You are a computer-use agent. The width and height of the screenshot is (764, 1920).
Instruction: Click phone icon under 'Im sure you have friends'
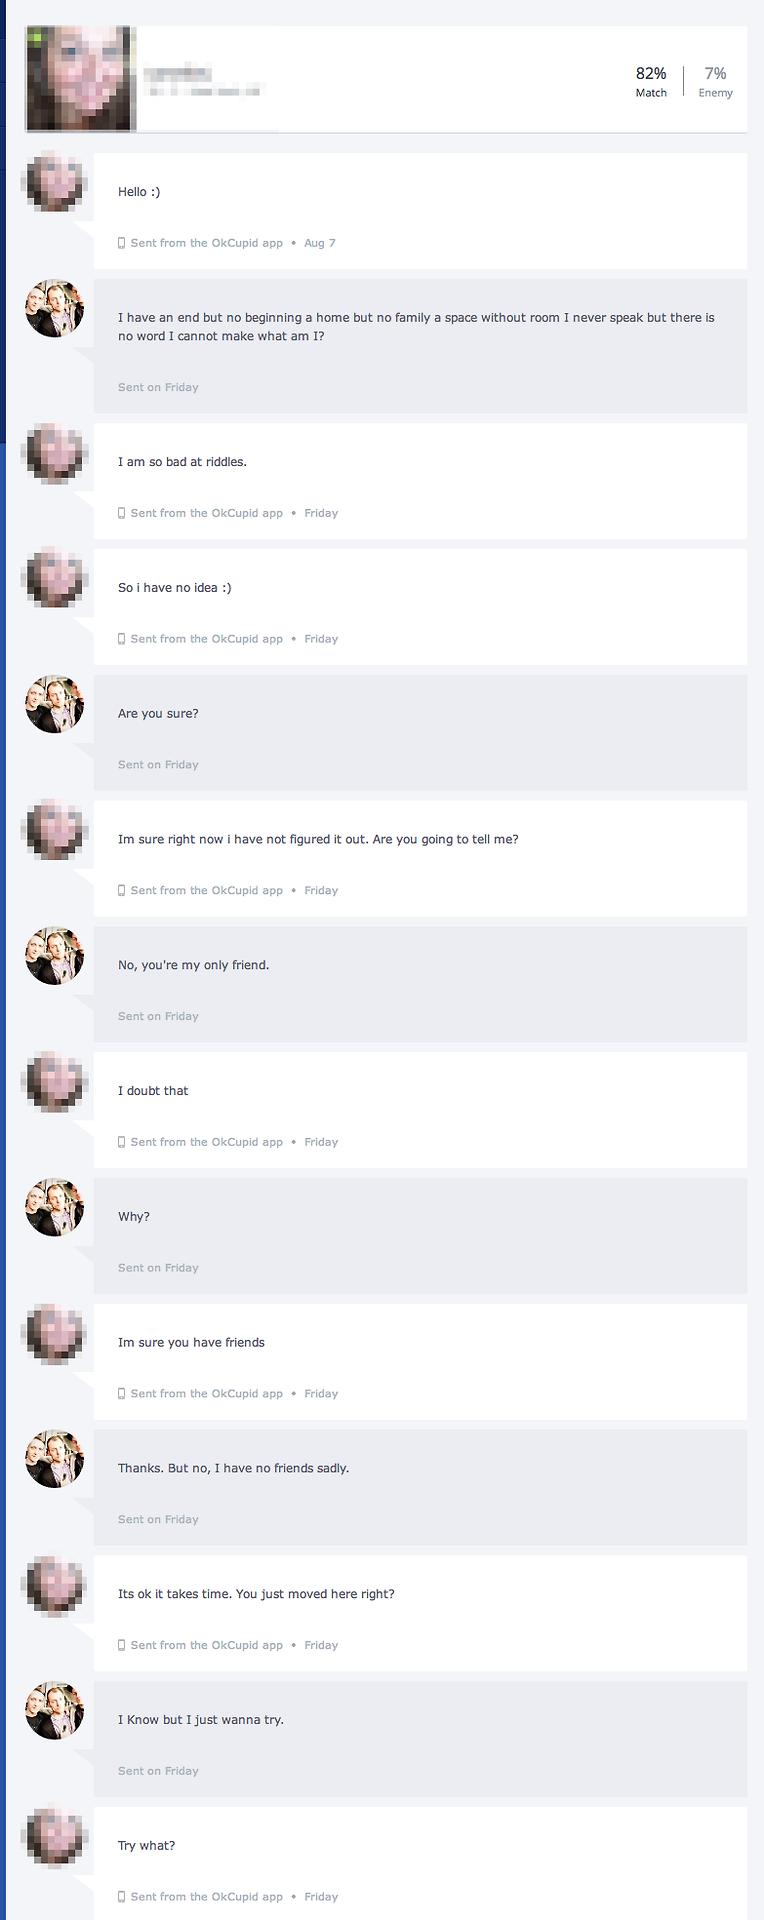click(122, 1394)
